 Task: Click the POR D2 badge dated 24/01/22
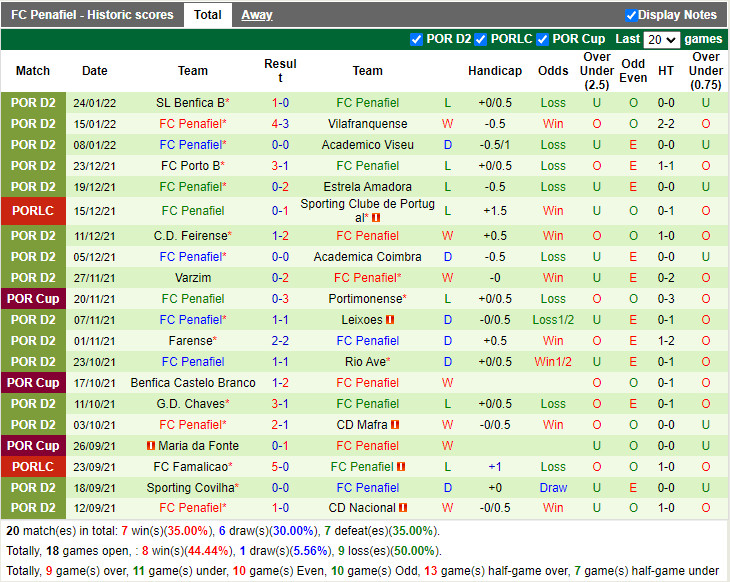pos(33,103)
